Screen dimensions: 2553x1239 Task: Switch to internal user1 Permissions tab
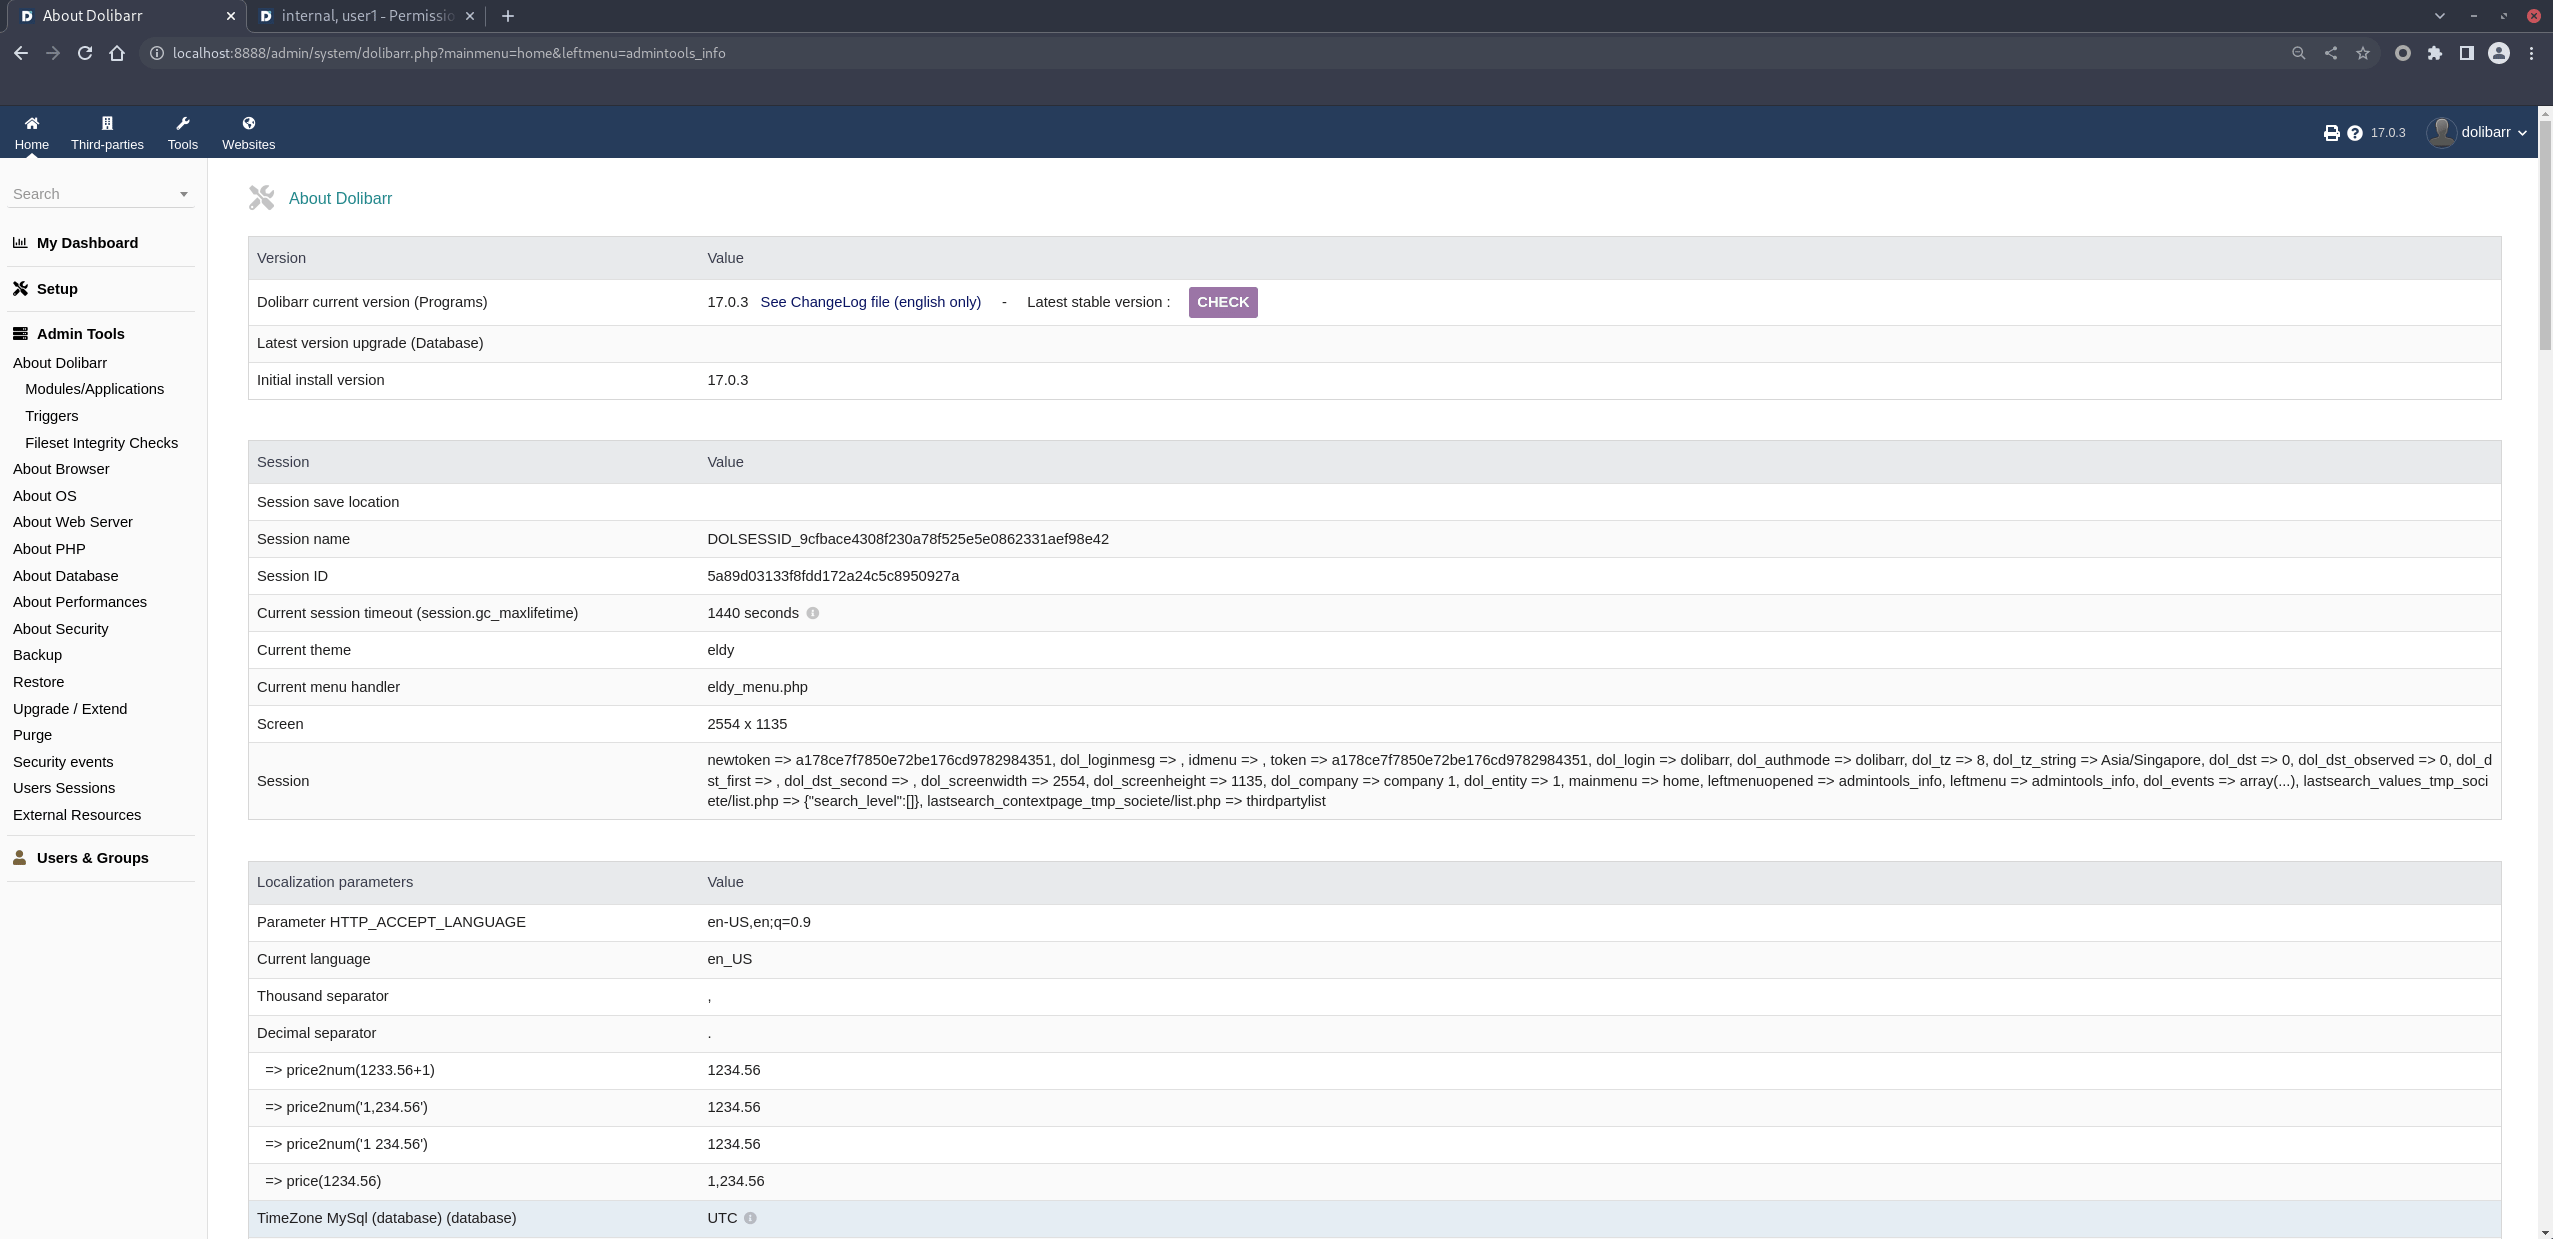pos(367,16)
